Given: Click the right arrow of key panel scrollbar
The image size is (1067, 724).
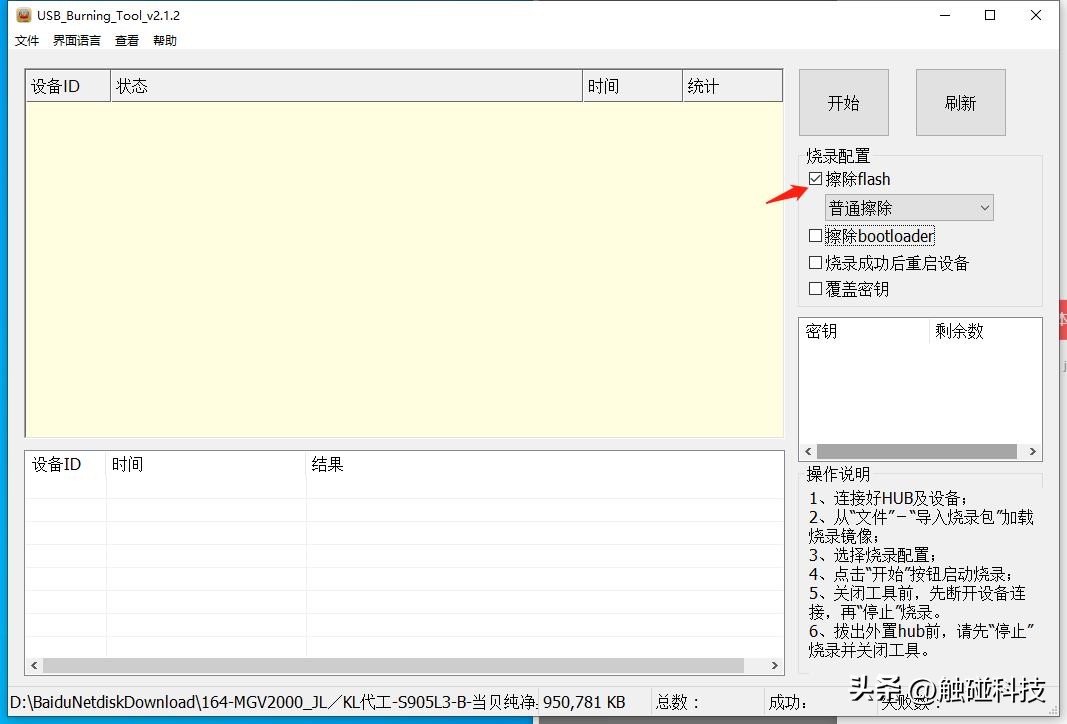Looking at the screenshot, I should tap(1033, 451).
